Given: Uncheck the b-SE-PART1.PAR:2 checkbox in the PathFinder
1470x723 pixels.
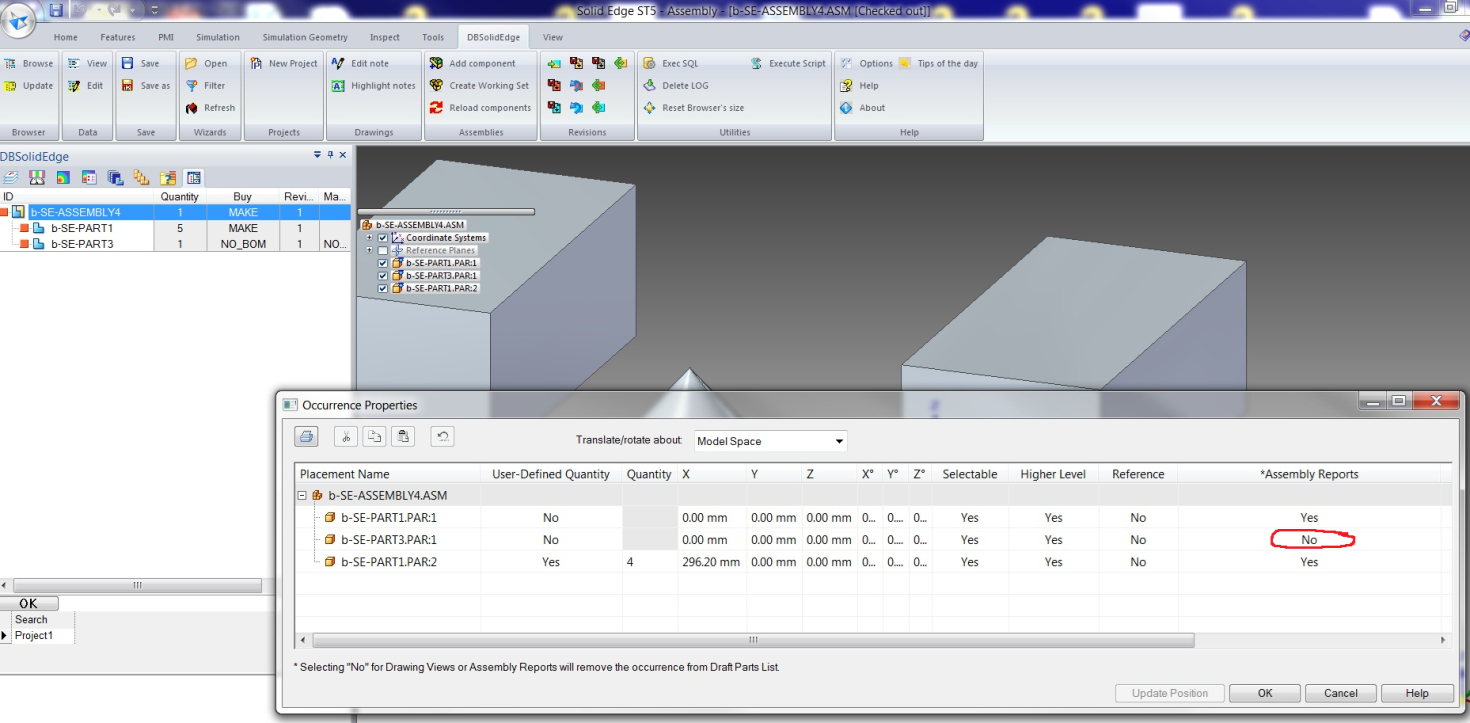Looking at the screenshot, I should click(x=383, y=288).
